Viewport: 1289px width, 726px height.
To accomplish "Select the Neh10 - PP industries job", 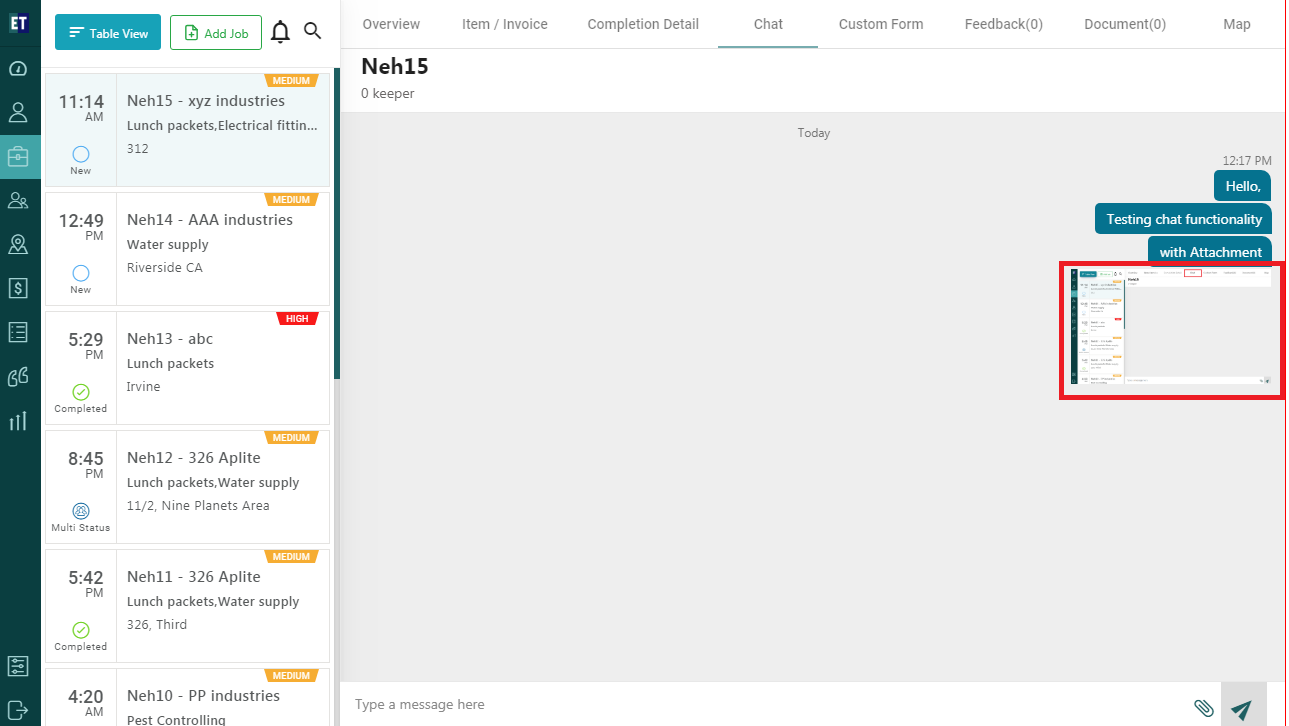I will pos(187,698).
